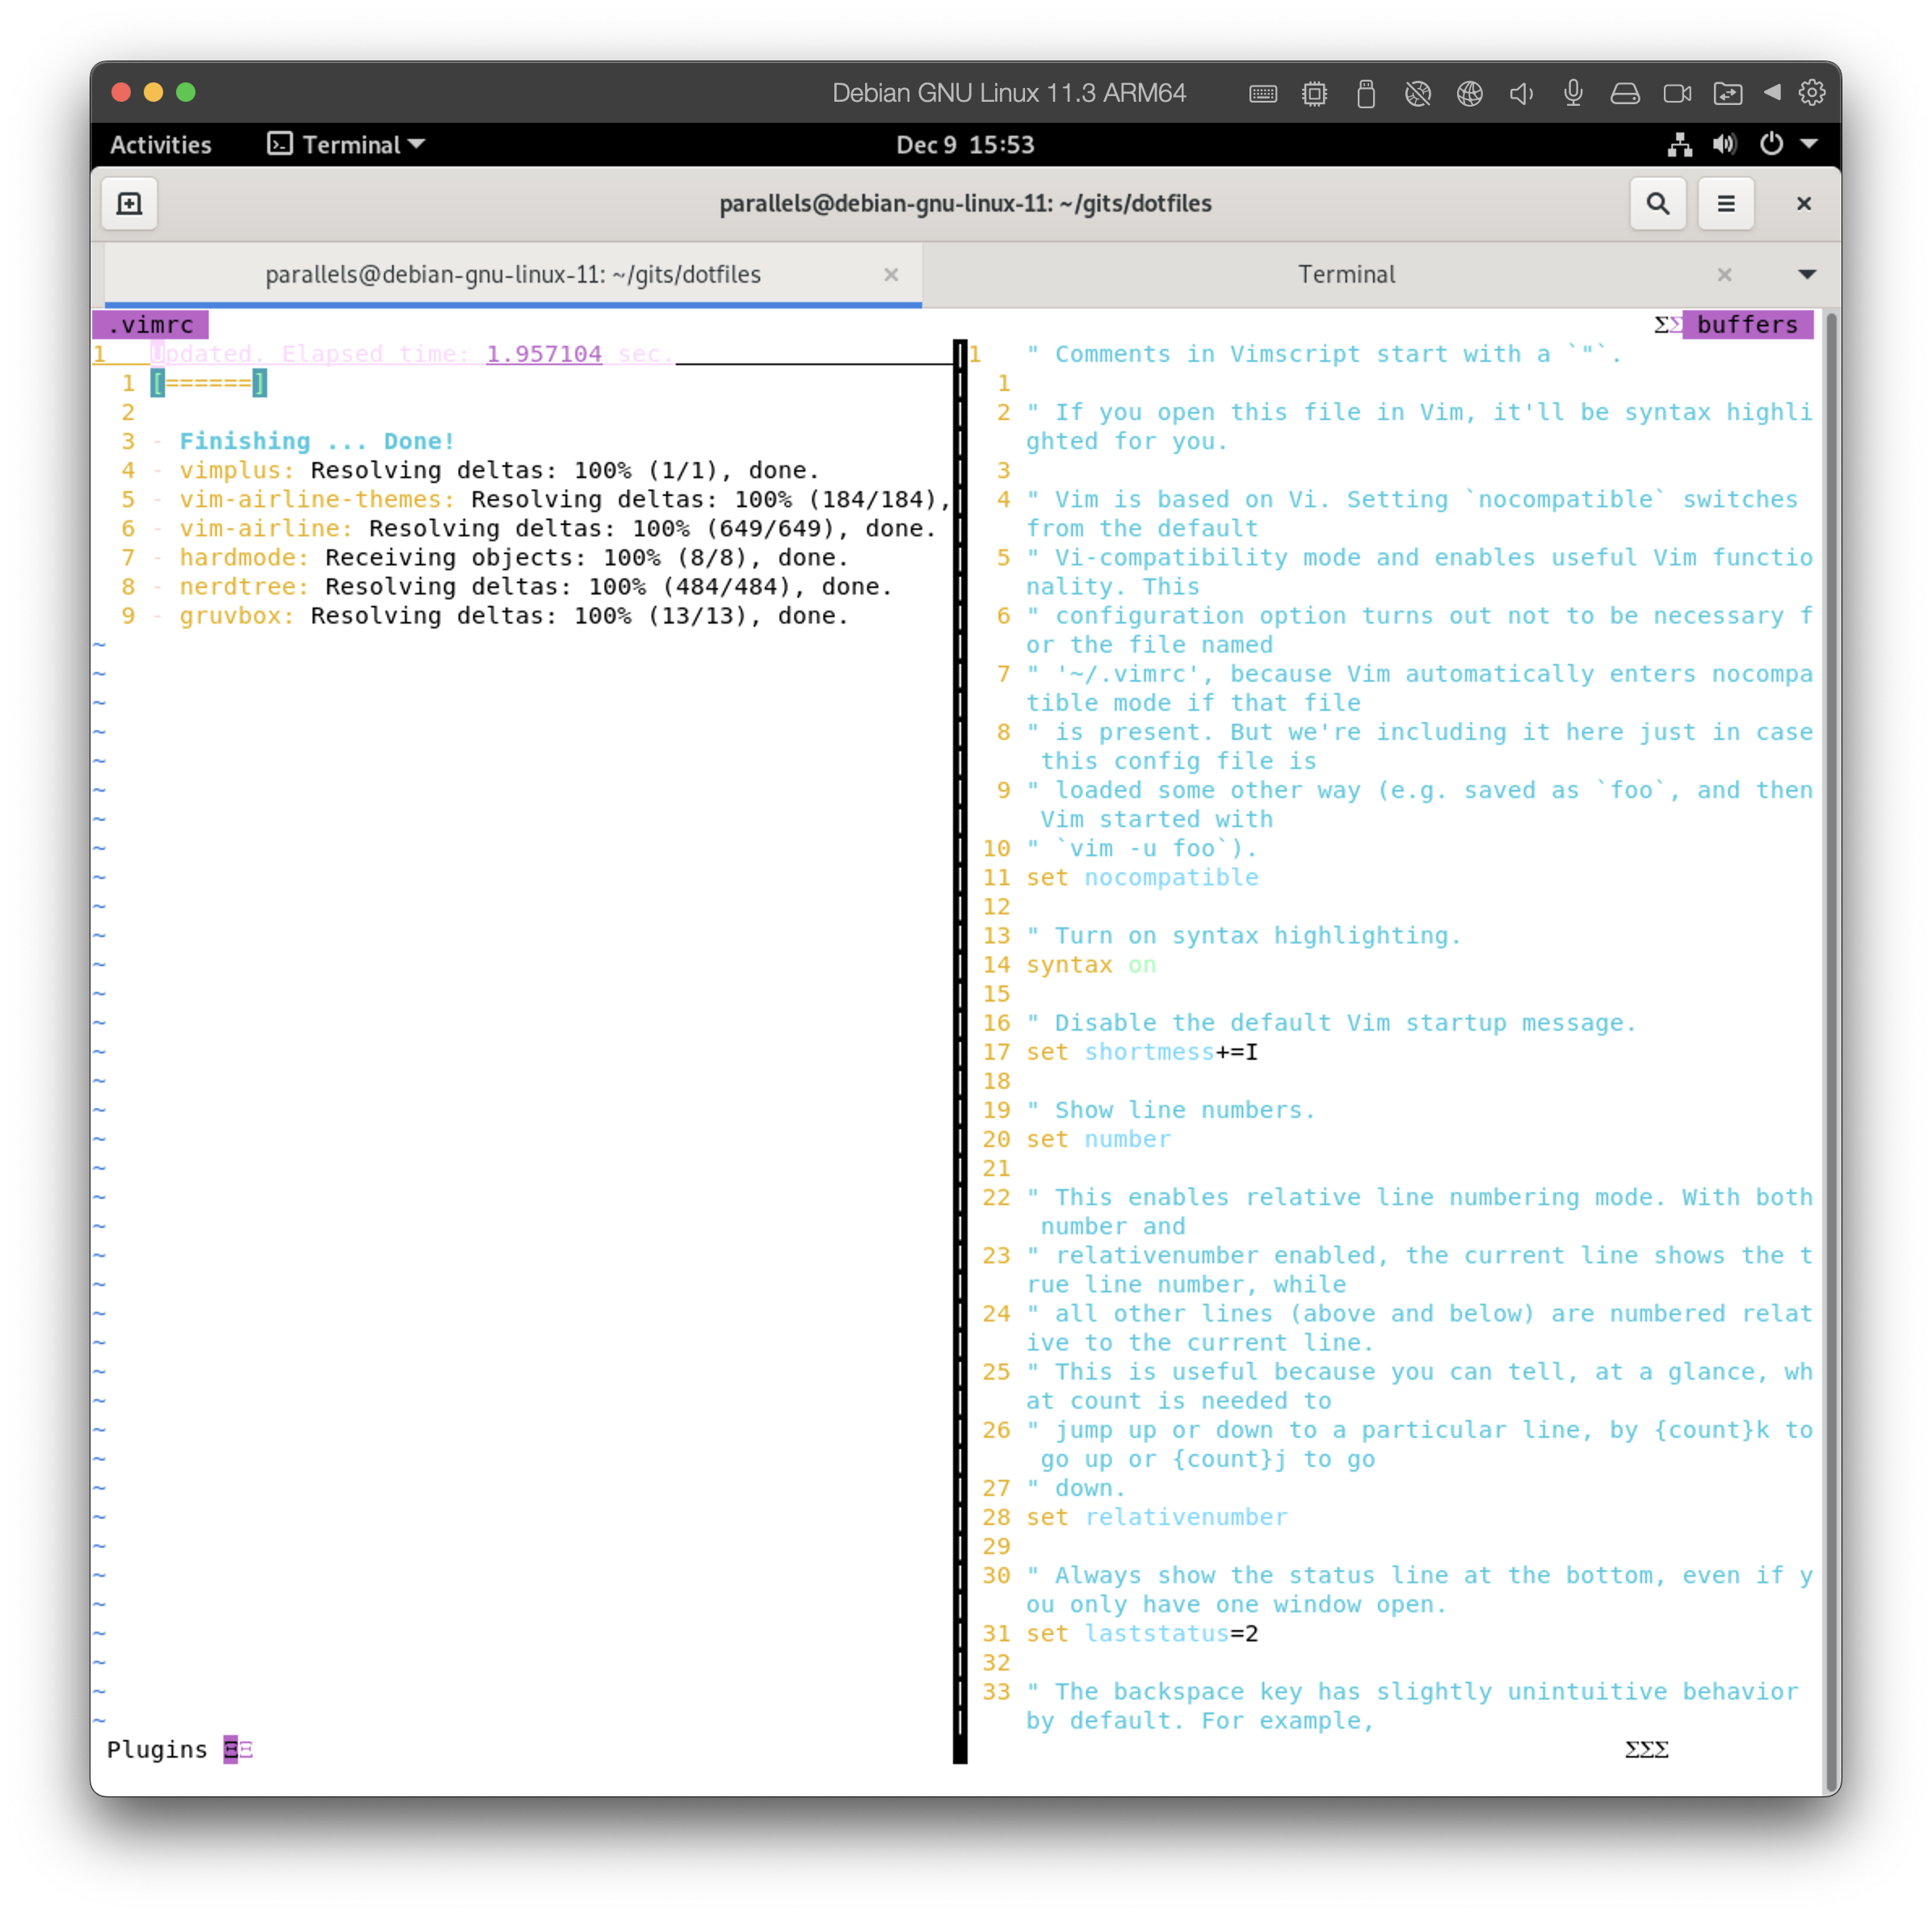1932x1916 pixels.
Task: Open the Terminal application menu
Action: pos(346,145)
